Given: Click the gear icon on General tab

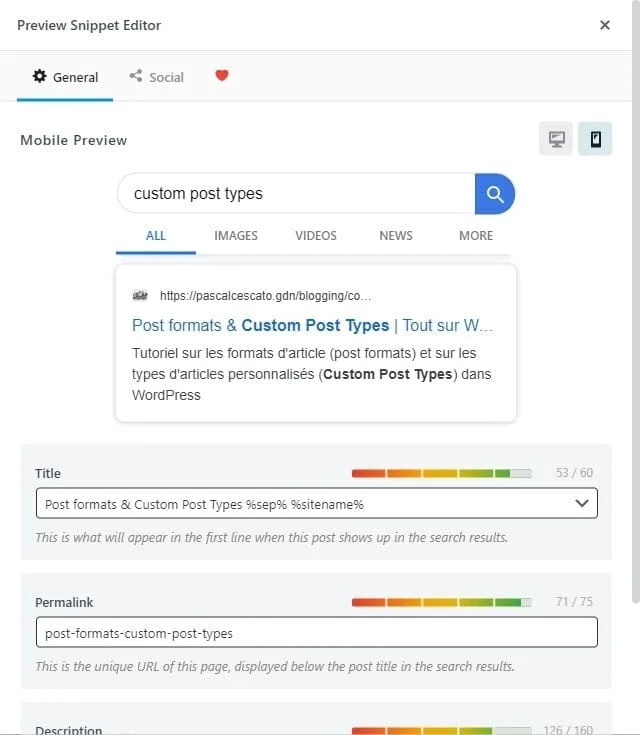Looking at the screenshot, I should pos(40,76).
